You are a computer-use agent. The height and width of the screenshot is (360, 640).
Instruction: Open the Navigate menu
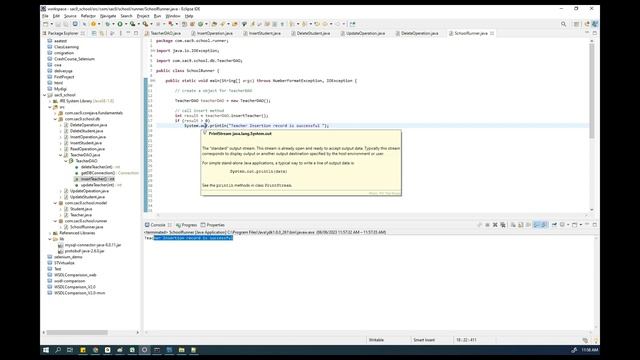tap(108, 16)
